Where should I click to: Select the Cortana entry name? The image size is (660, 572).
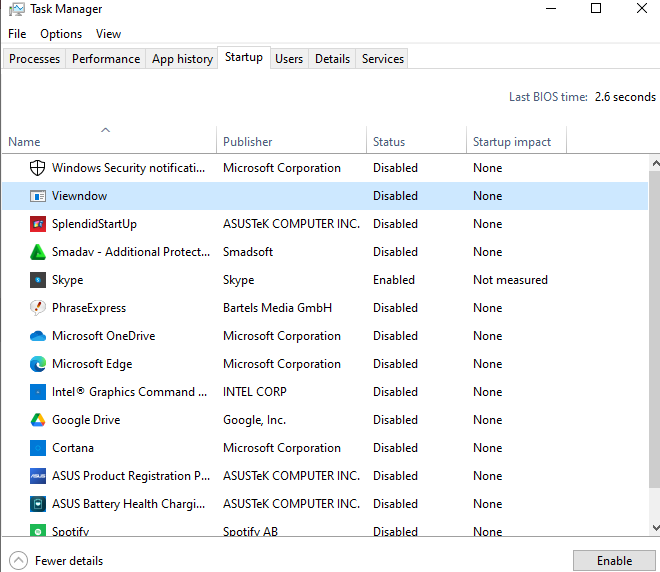pos(73,448)
